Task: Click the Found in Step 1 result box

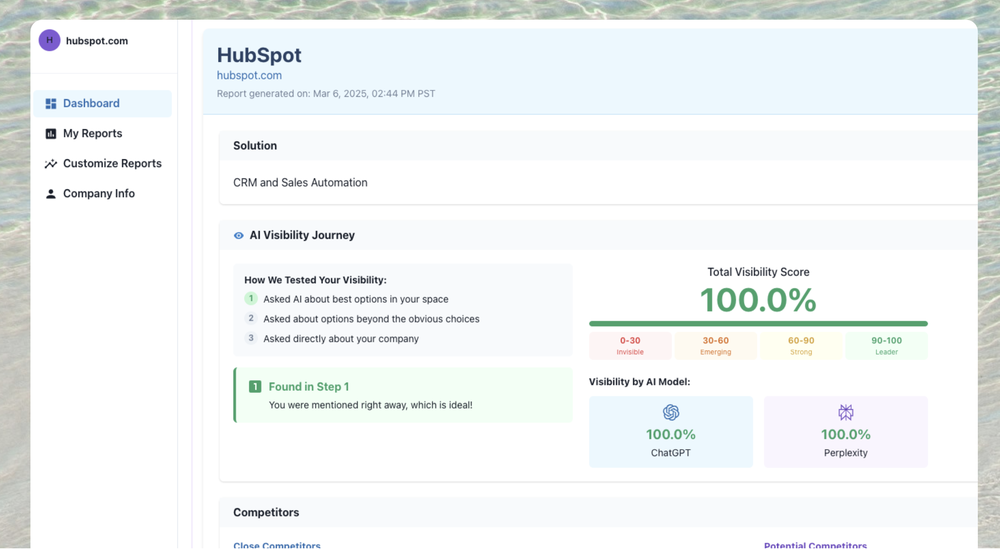Action: point(404,395)
